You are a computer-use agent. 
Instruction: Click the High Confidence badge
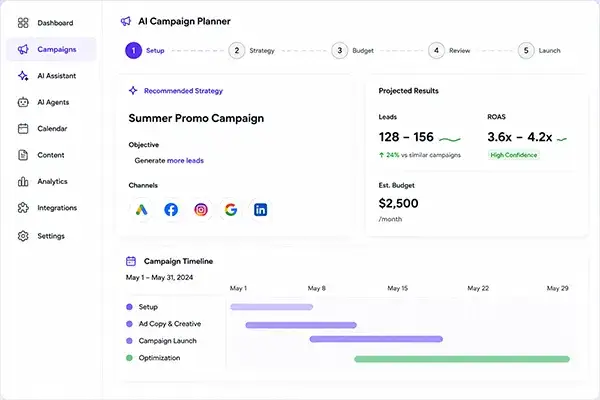514,155
